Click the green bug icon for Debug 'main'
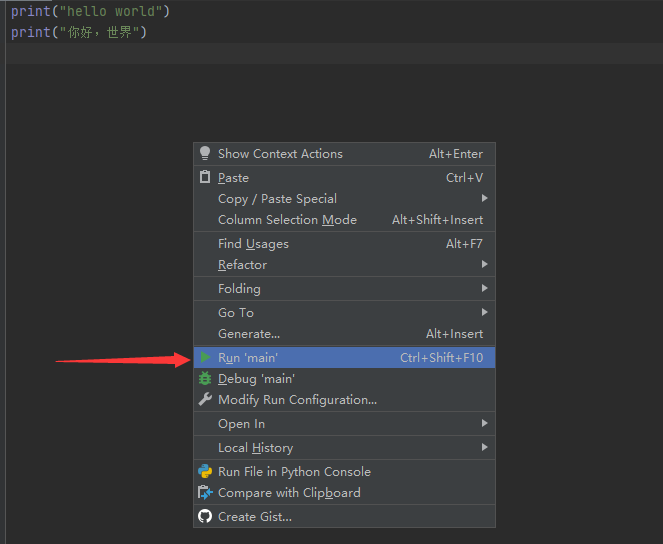The image size is (663, 544). 205,378
